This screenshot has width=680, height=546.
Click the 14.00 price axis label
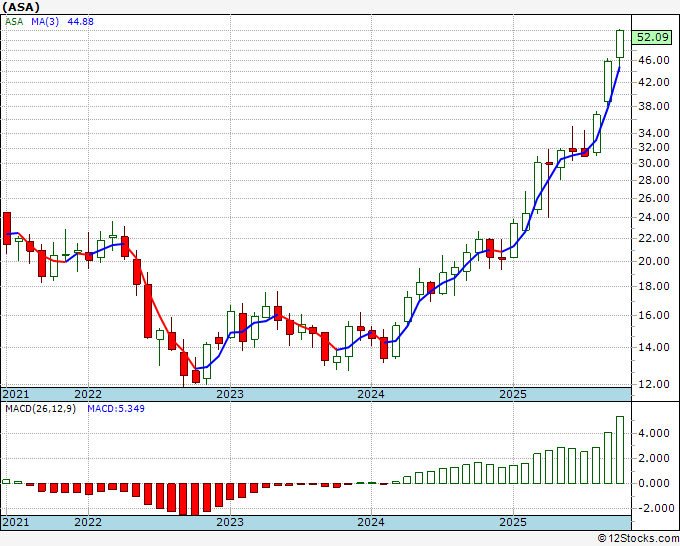pyautogui.click(x=654, y=347)
